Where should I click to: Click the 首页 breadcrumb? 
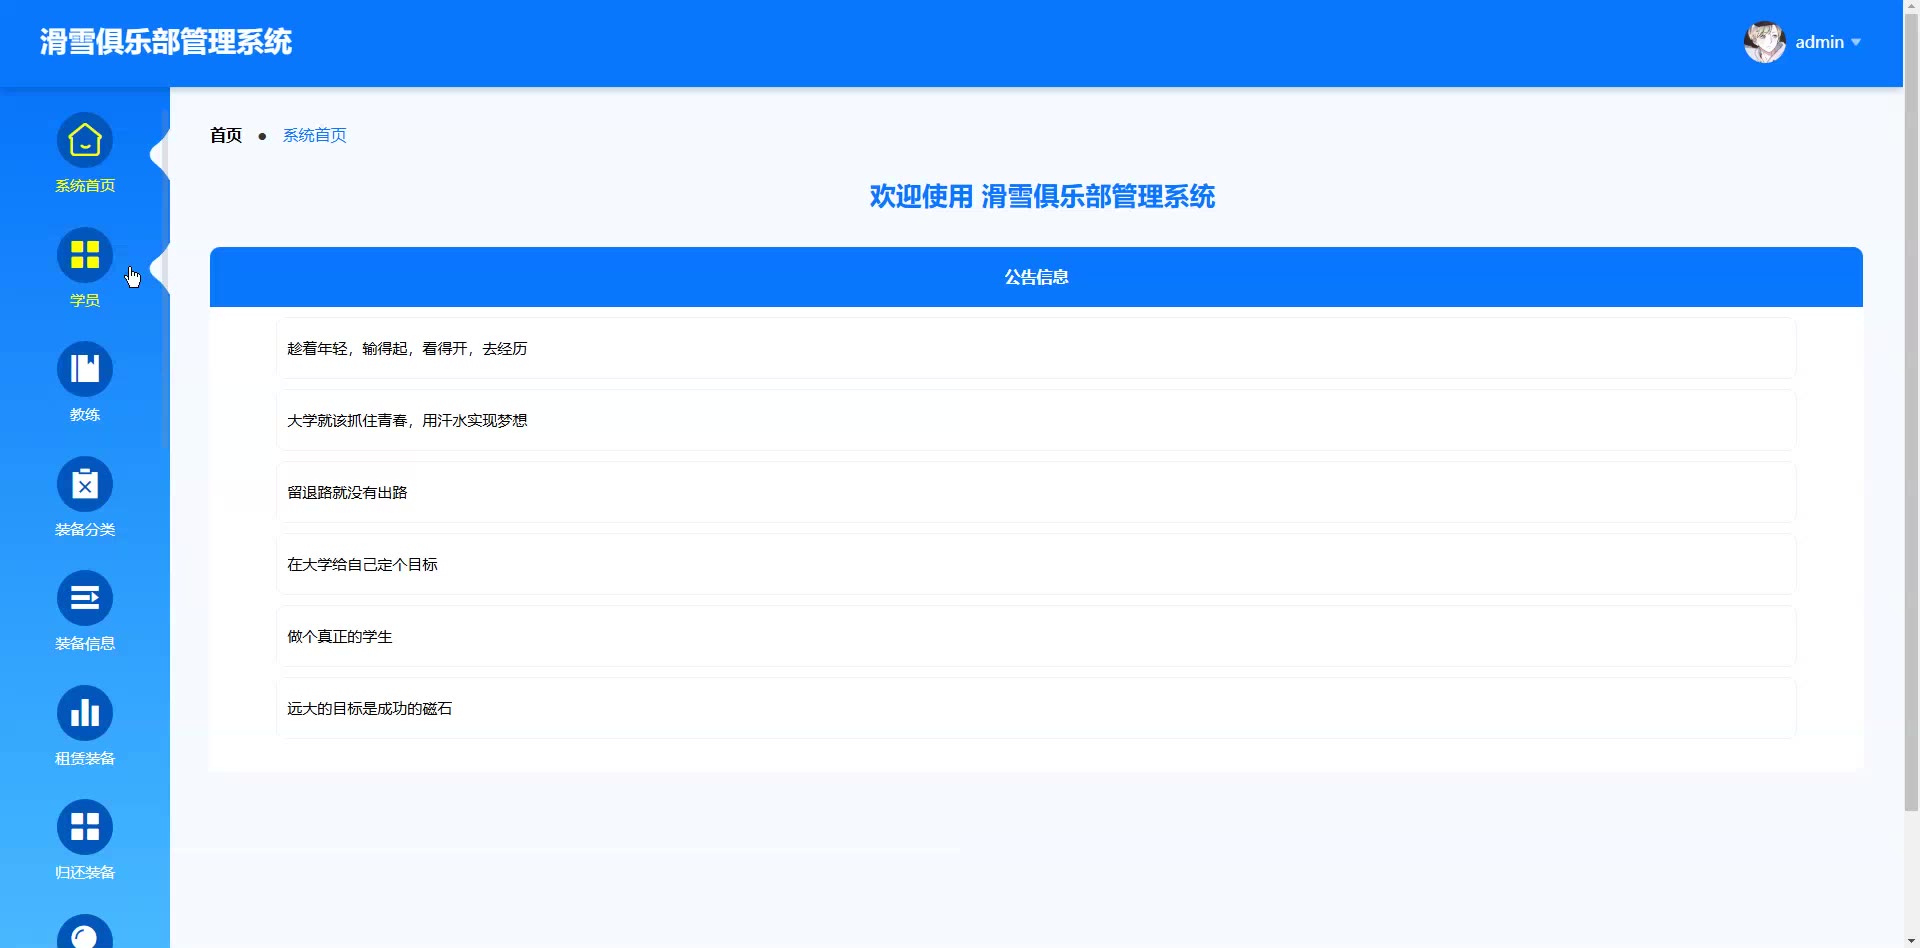pos(226,135)
